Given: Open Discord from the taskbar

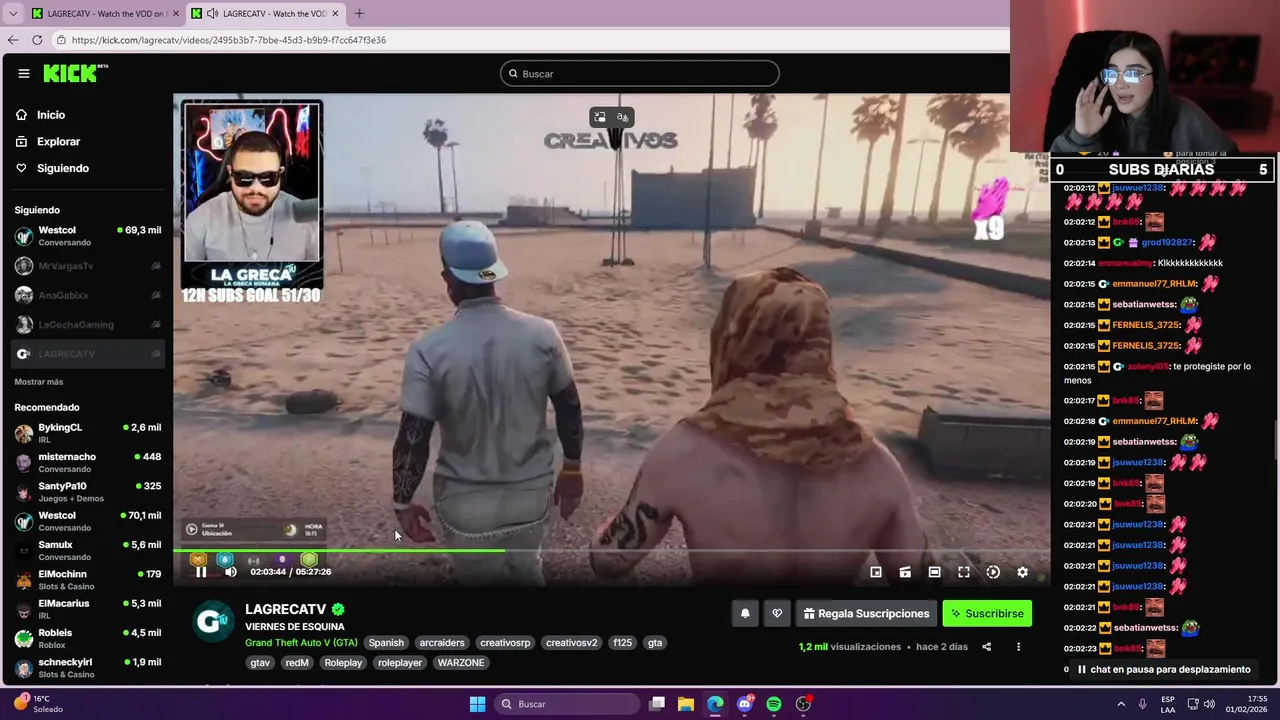Looking at the screenshot, I should tap(745, 704).
